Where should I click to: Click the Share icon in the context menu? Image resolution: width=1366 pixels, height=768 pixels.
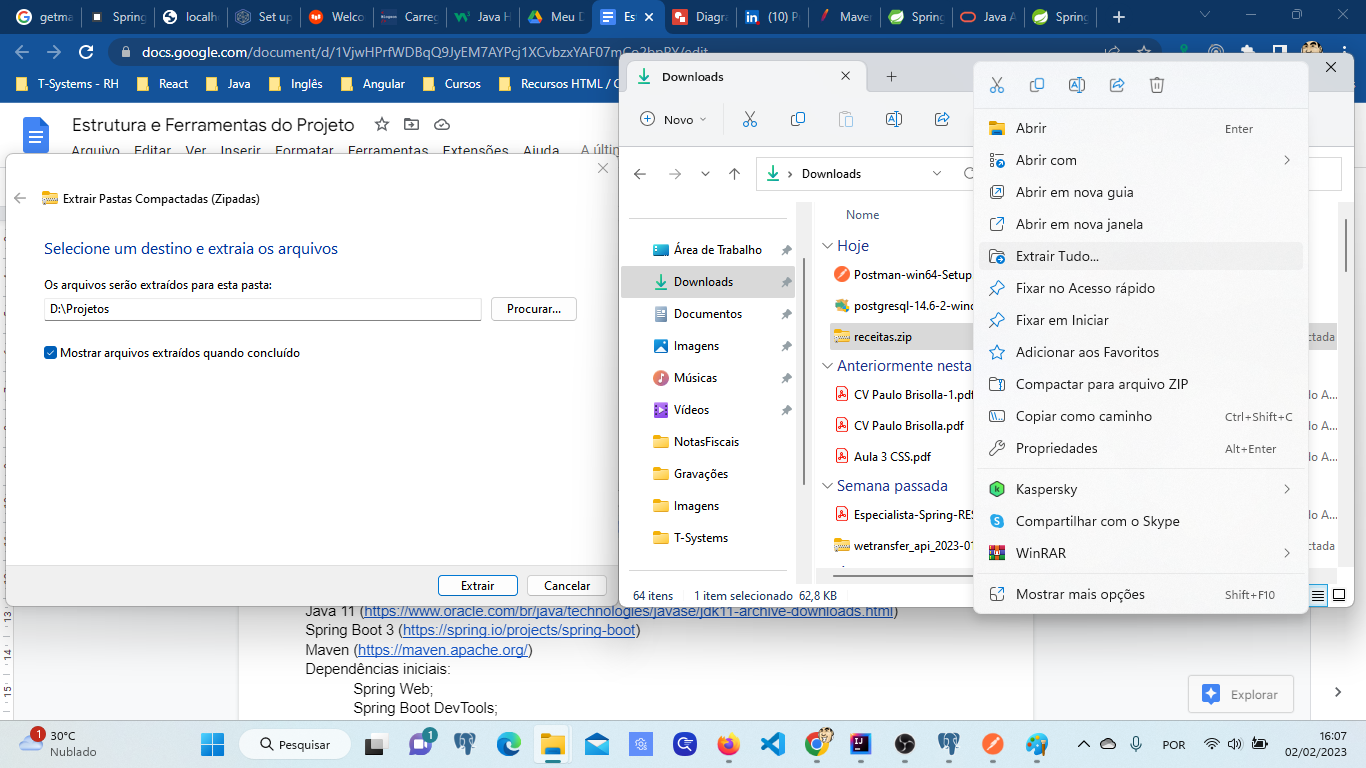coord(1116,85)
